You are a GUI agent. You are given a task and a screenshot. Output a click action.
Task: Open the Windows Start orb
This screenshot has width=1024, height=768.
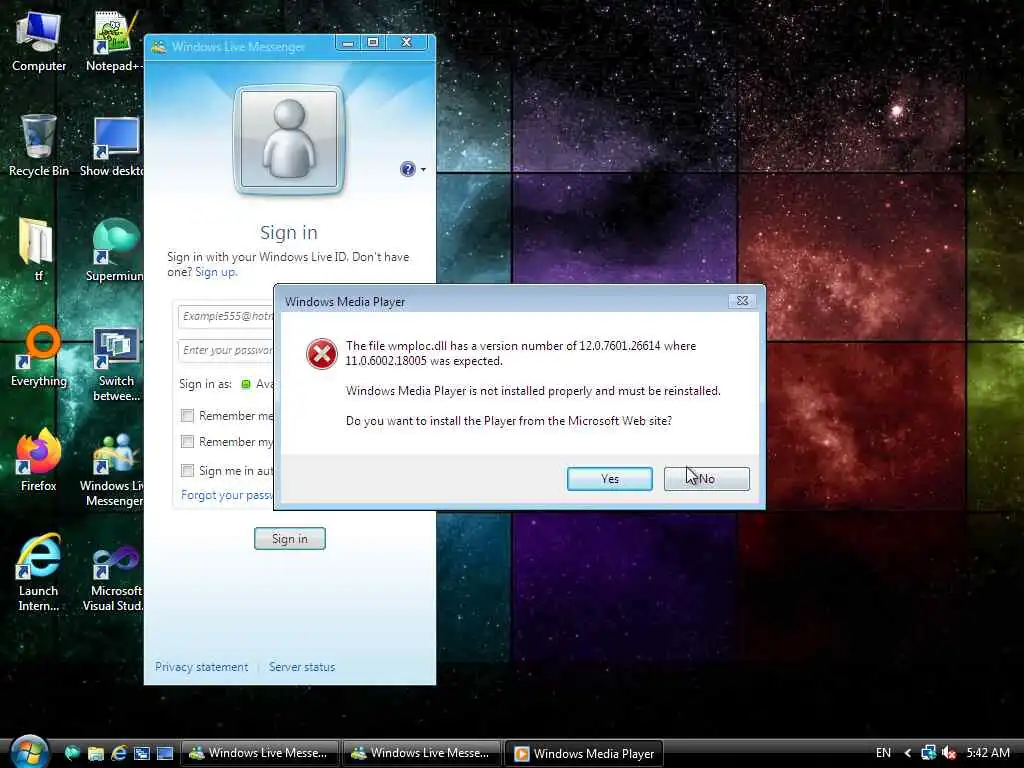[29, 751]
